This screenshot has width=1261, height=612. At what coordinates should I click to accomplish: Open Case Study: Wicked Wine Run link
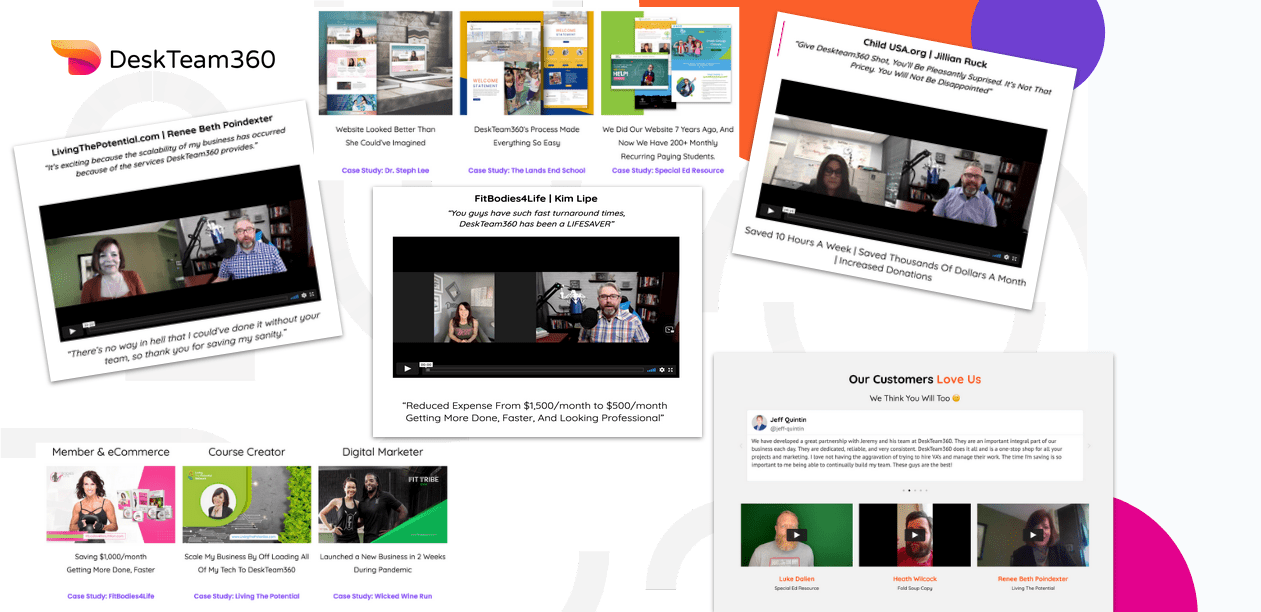coord(382,596)
